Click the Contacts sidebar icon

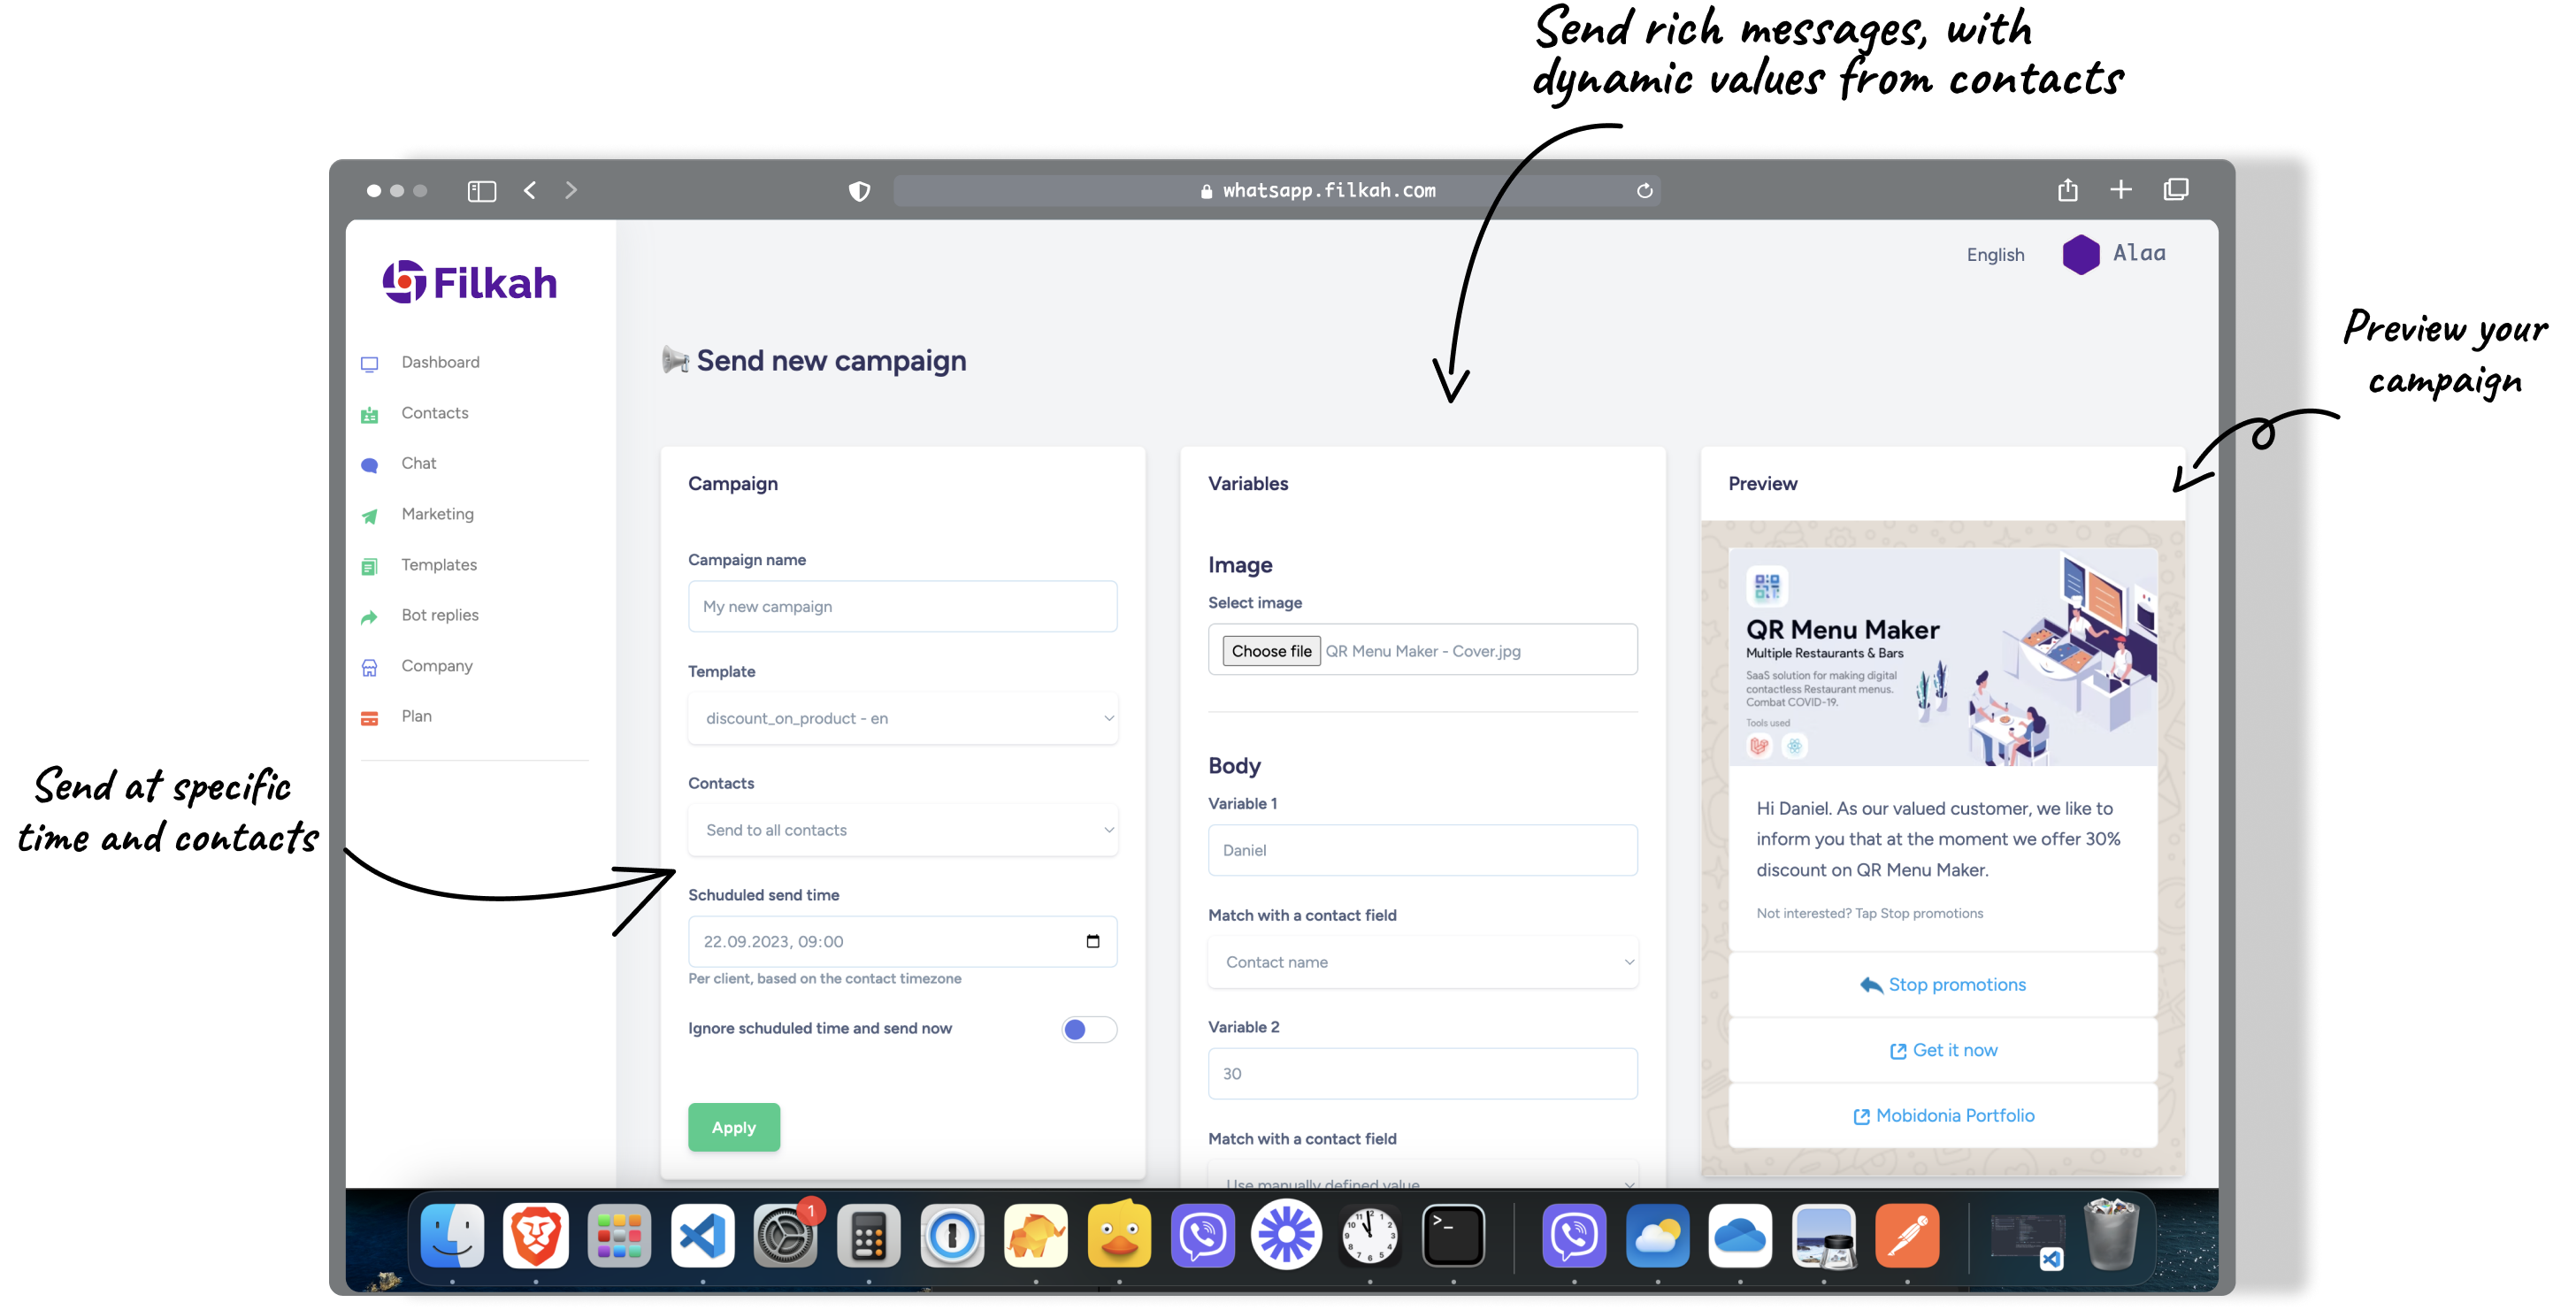[371, 411]
